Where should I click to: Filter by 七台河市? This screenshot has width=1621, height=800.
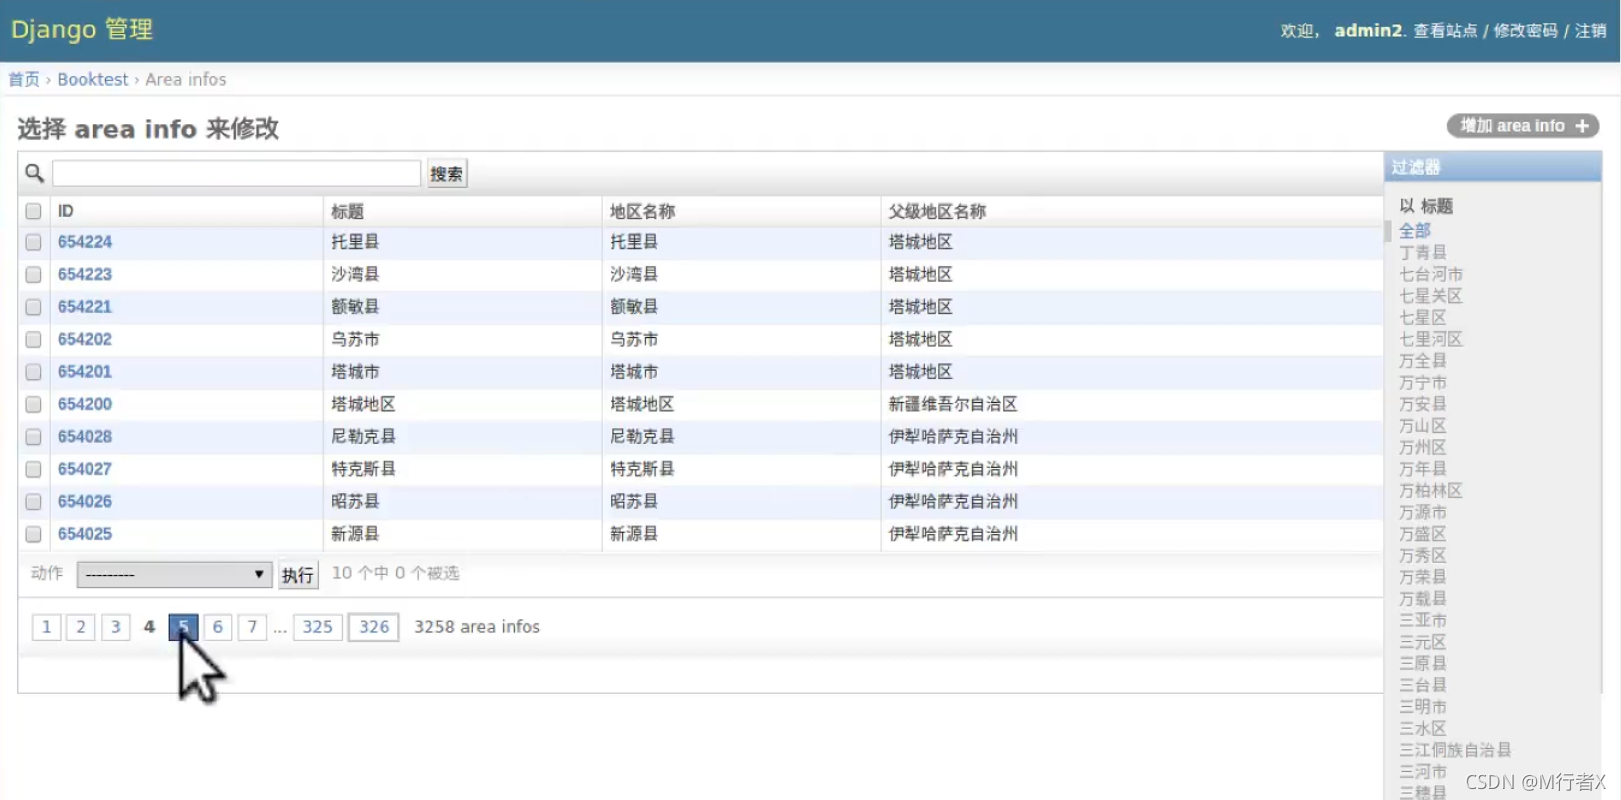tap(1431, 274)
